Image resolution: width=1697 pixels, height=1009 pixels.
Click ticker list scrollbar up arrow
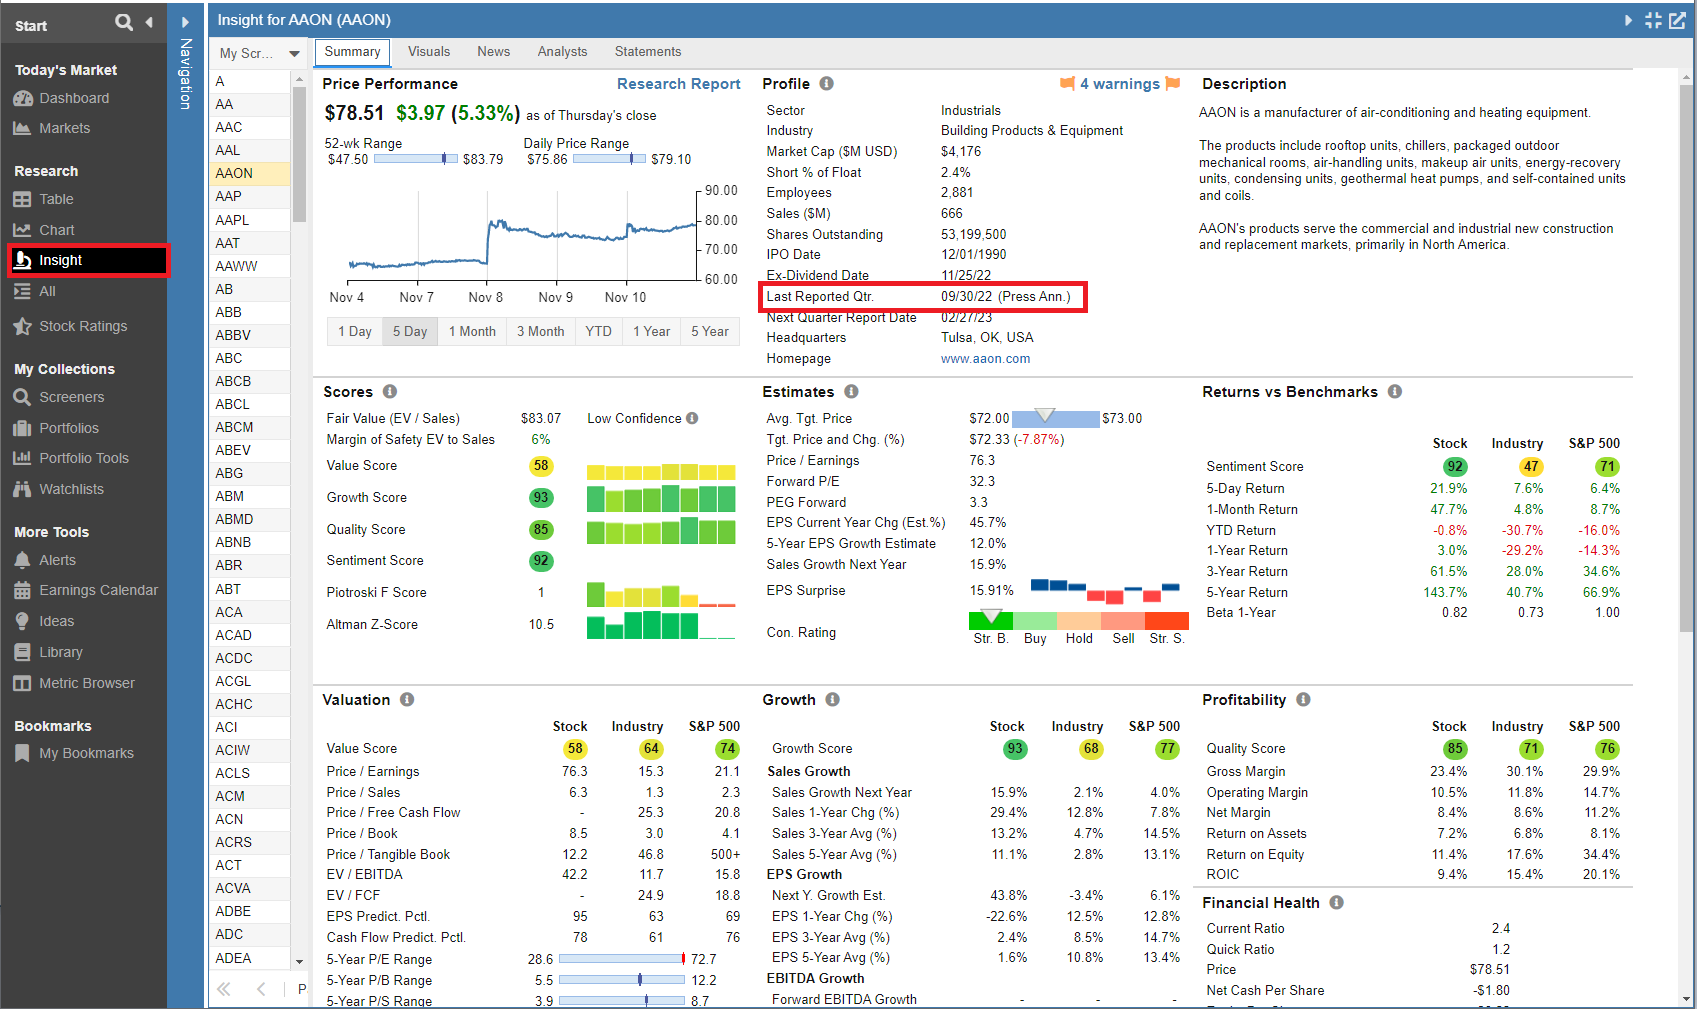click(x=299, y=78)
